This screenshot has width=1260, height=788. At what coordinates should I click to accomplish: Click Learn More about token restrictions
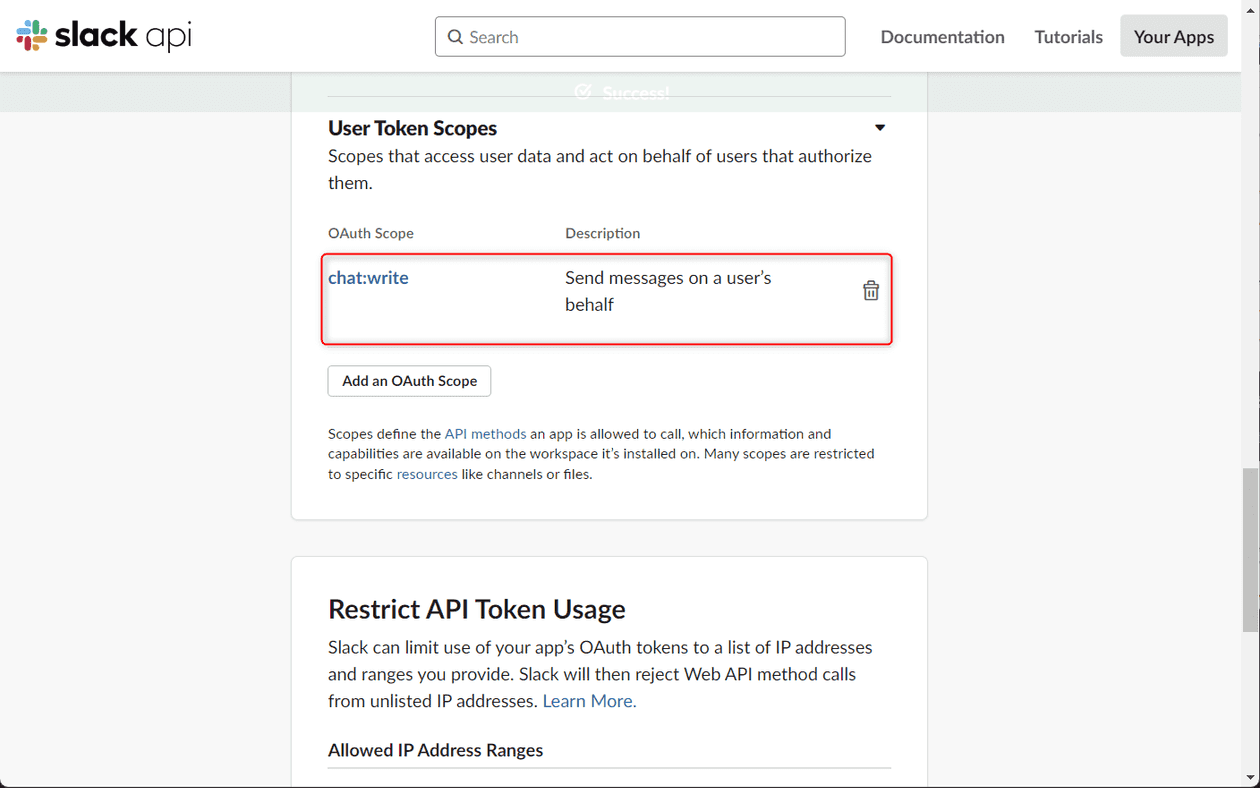click(x=588, y=701)
